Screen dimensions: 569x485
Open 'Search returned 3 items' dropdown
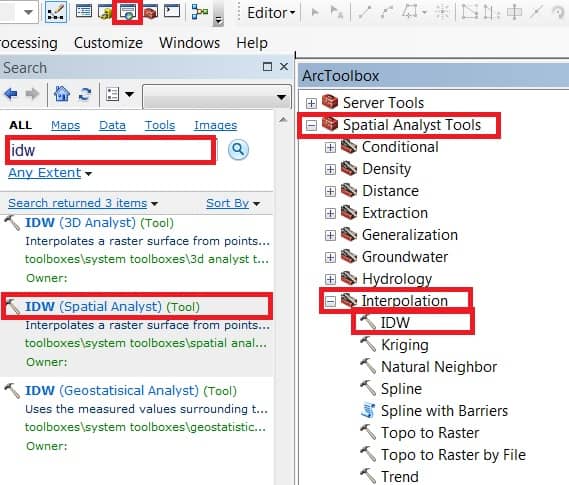pyautogui.click(x=83, y=203)
